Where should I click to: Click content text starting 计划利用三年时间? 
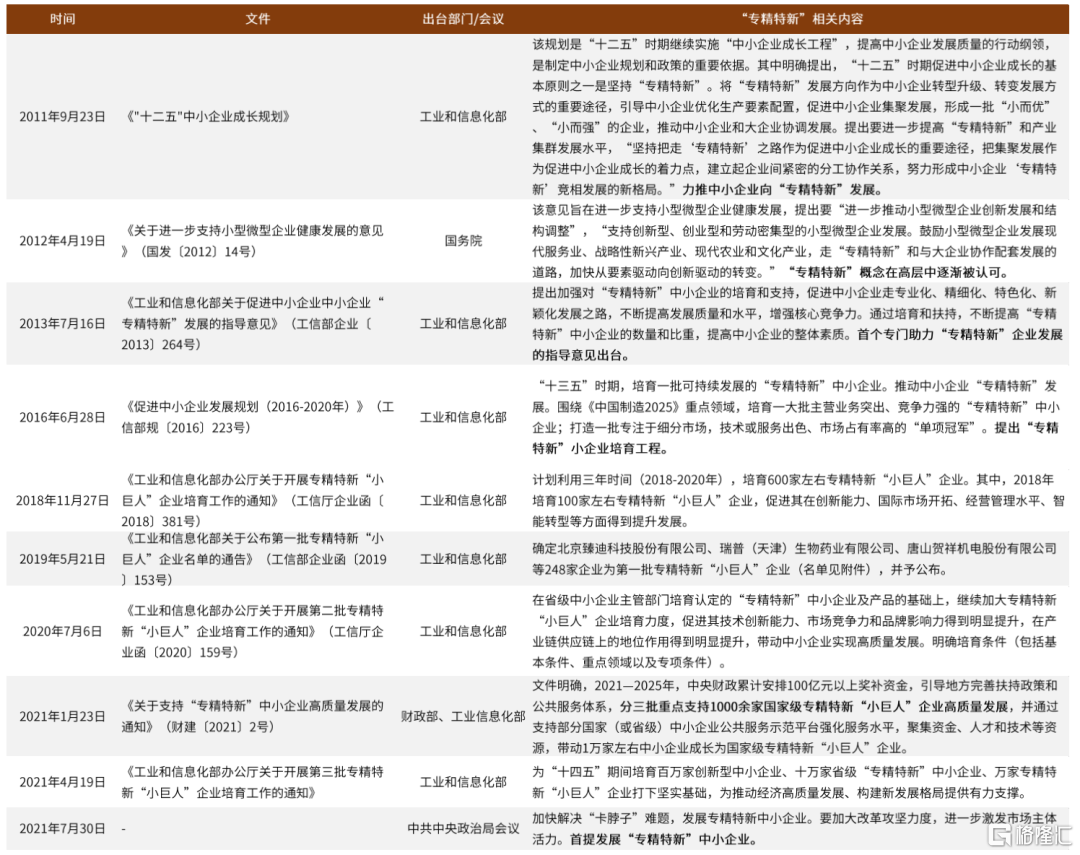coord(798,501)
